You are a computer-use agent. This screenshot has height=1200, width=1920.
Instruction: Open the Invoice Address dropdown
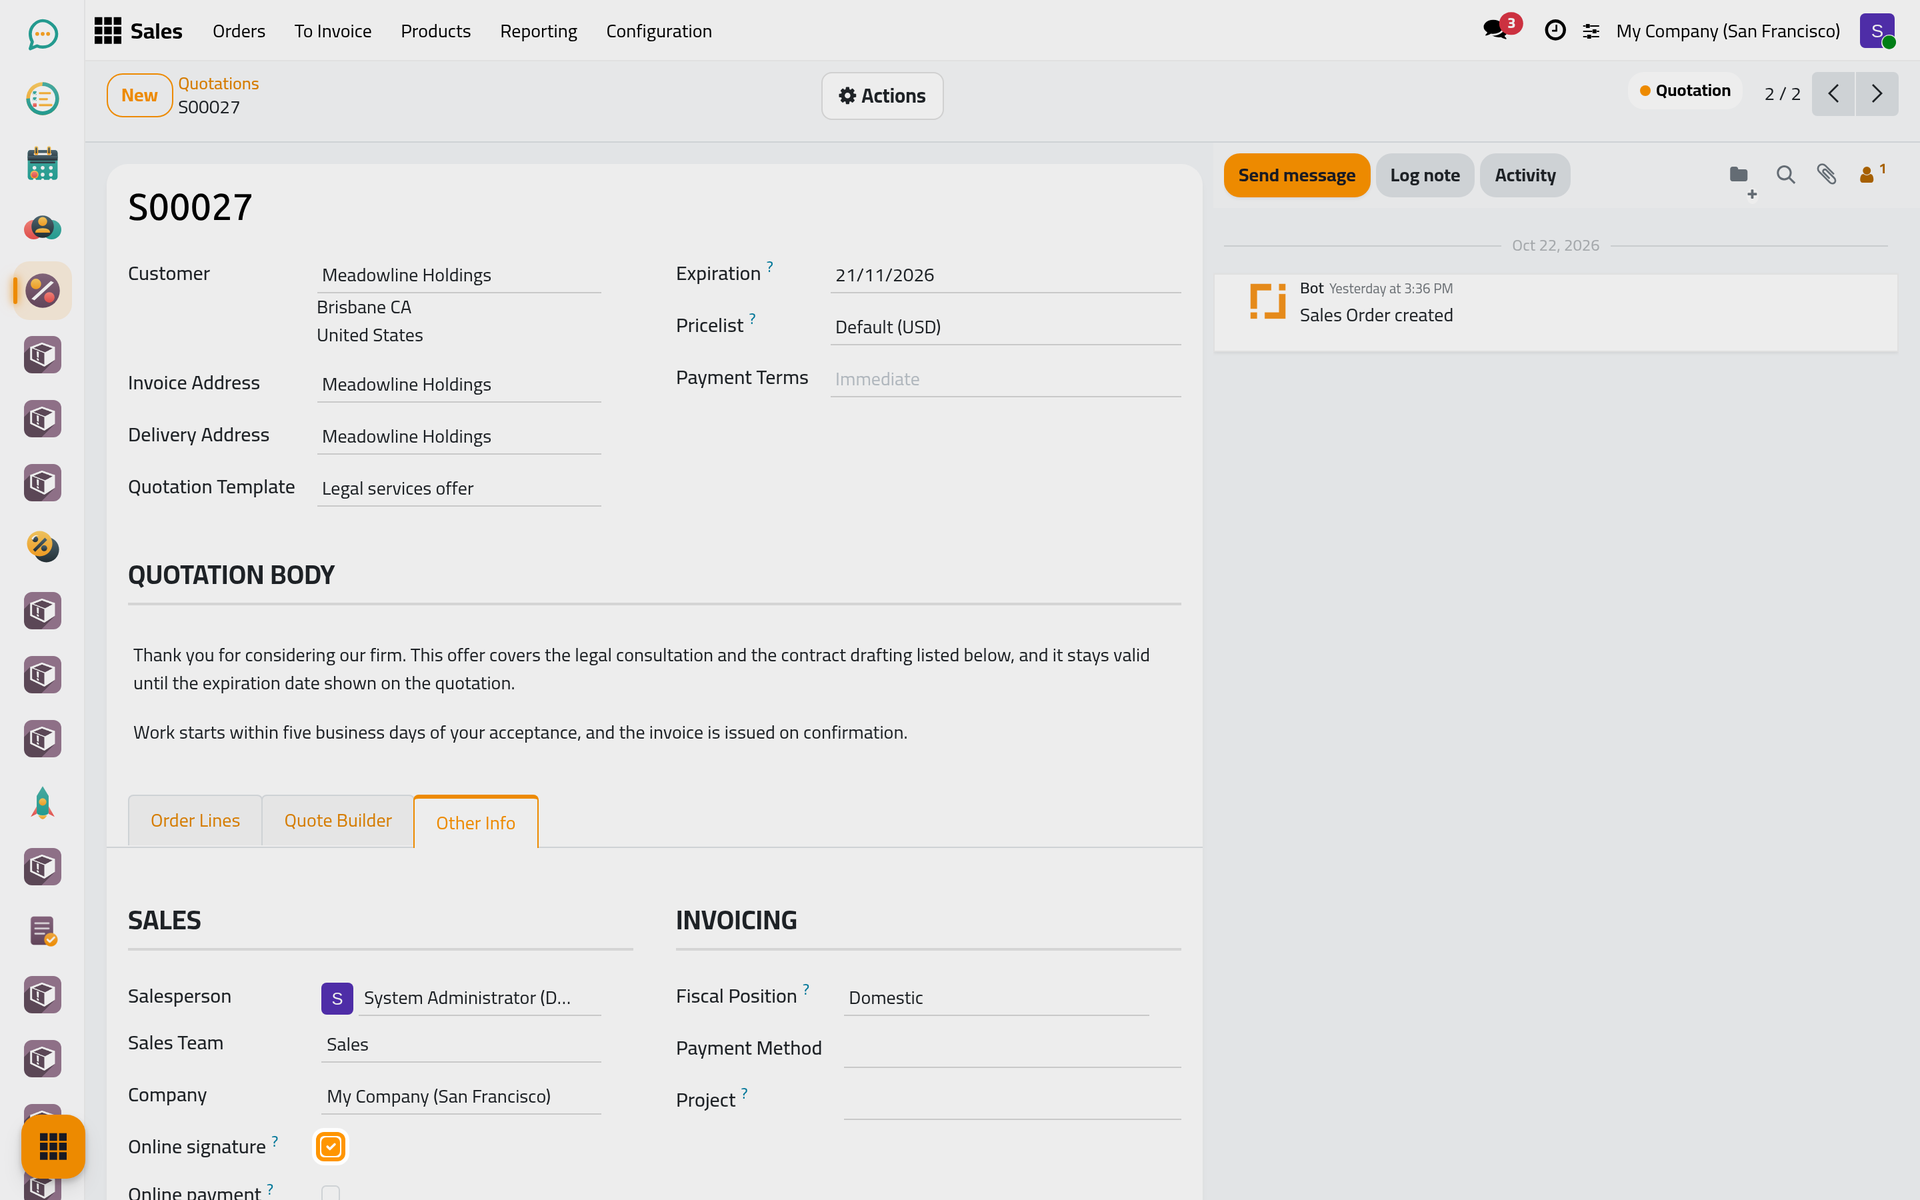[x=459, y=385]
